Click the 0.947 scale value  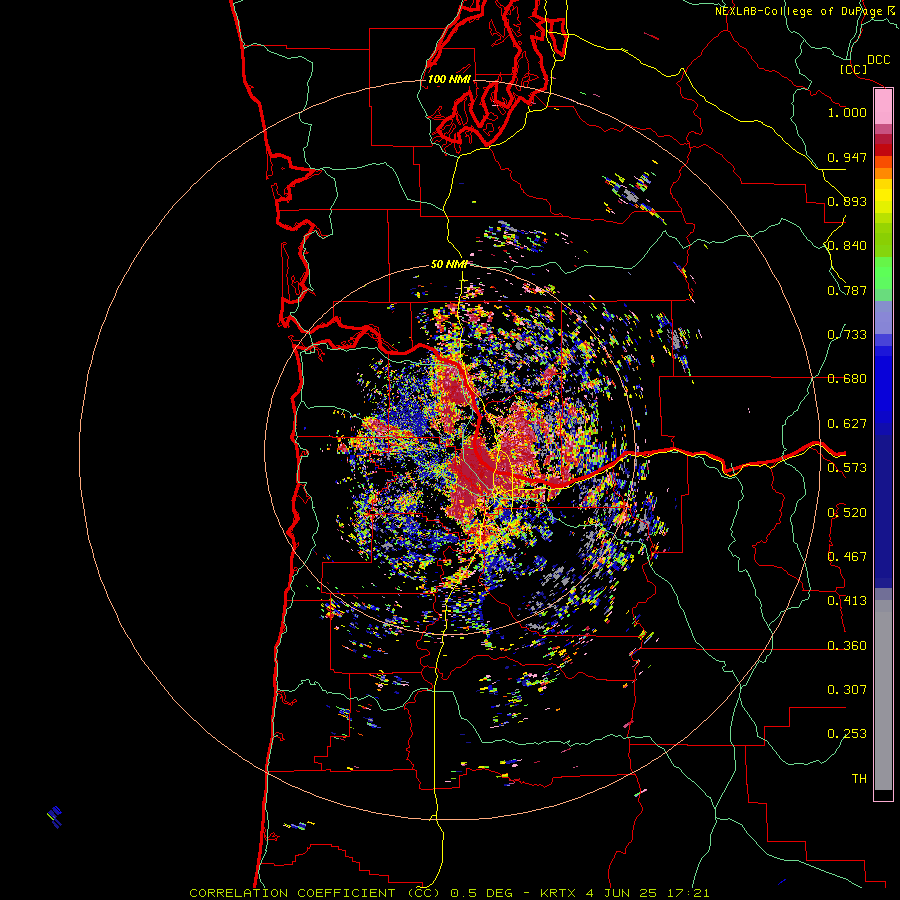pyautogui.click(x=847, y=157)
